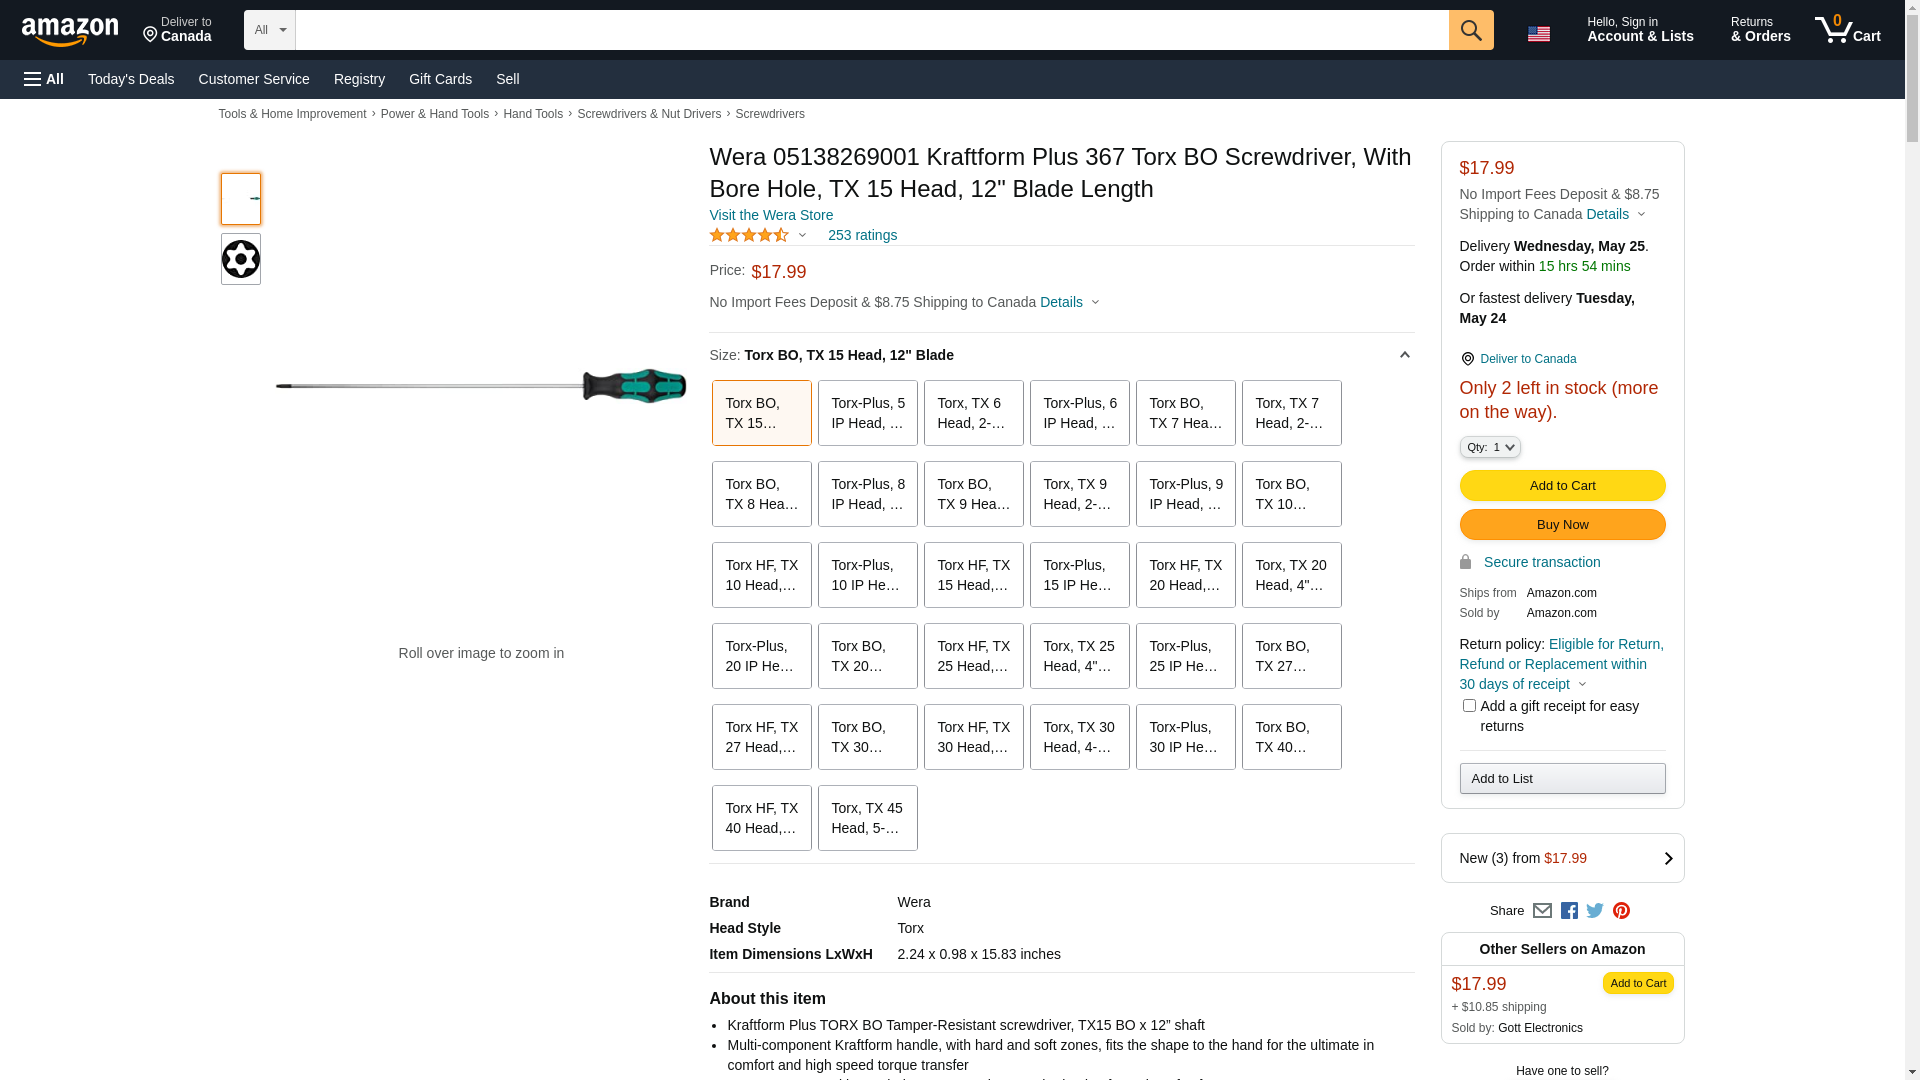The image size is (1920, 1080).
Task: Check the gift receipt checkbox
Action: pyautogui.click(x=1469, y=706)
